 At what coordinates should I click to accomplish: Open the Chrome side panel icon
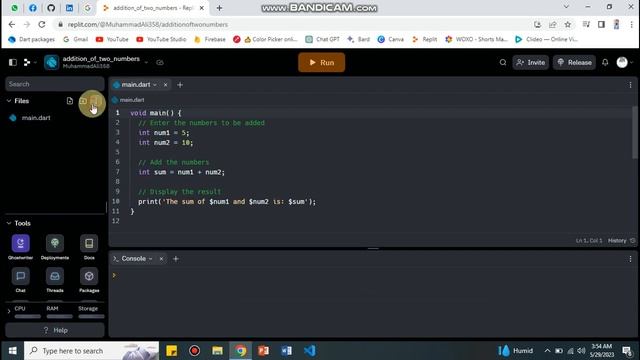tap(601, 24)
